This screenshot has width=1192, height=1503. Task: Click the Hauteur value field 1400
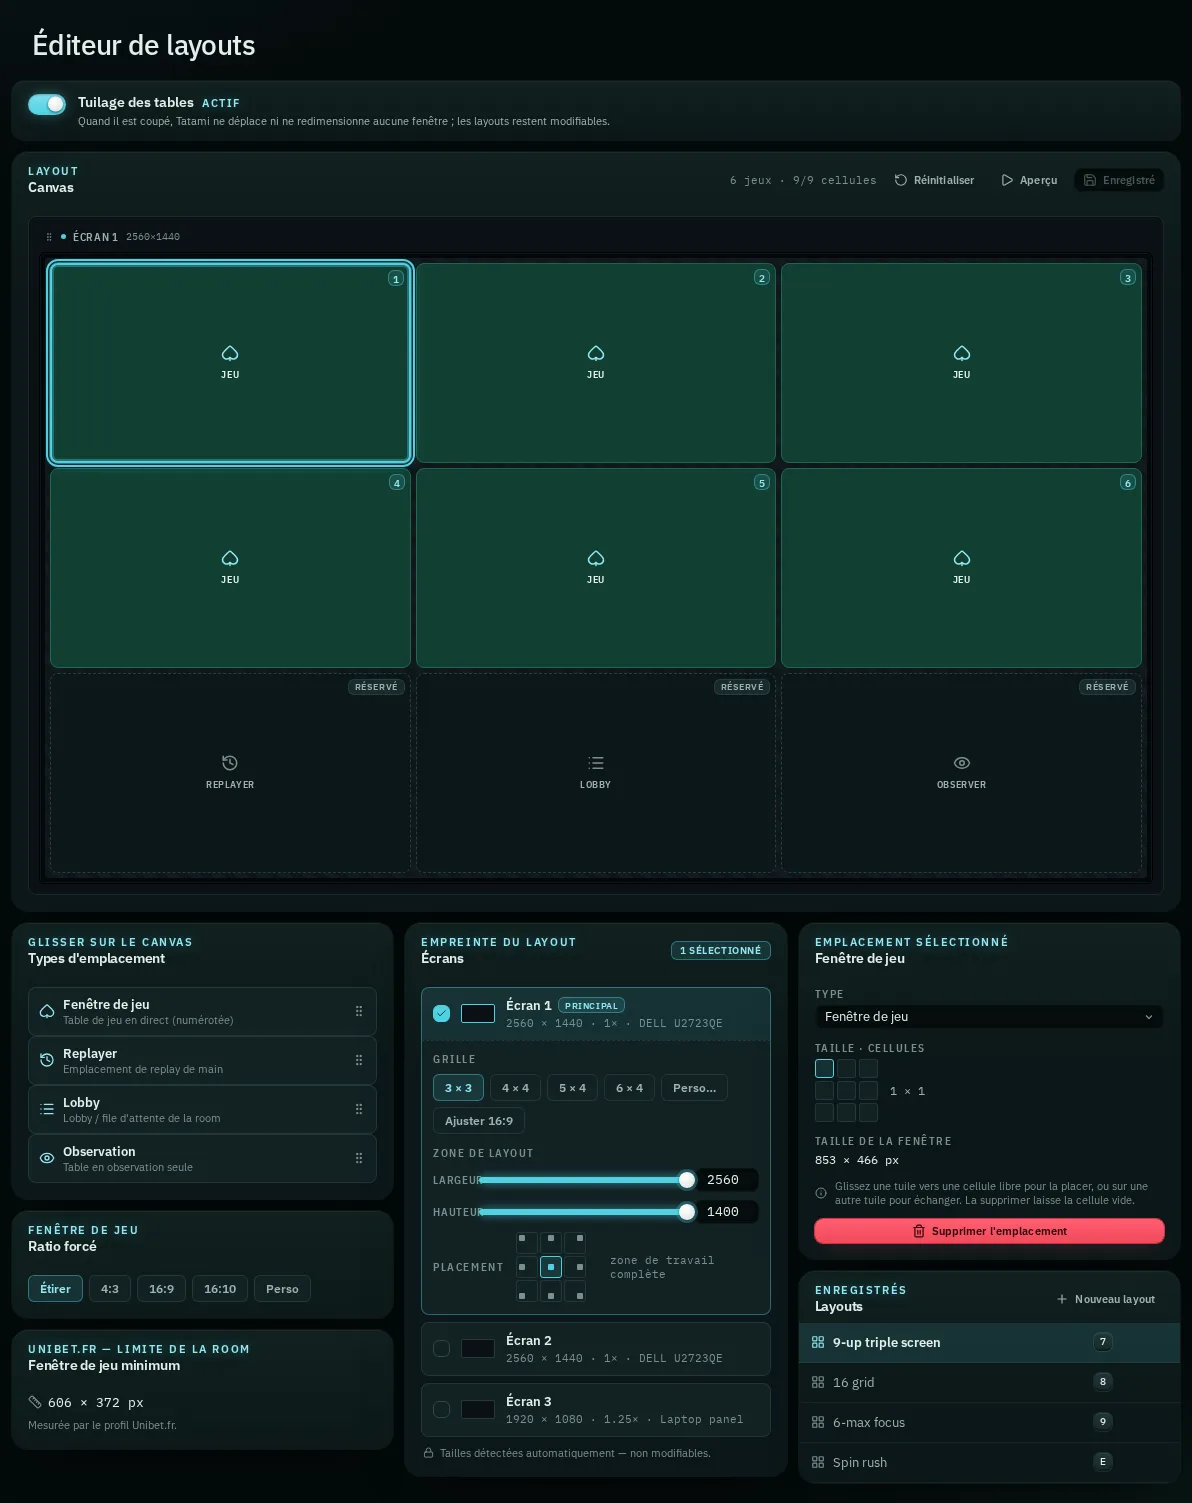point(727,1212)
